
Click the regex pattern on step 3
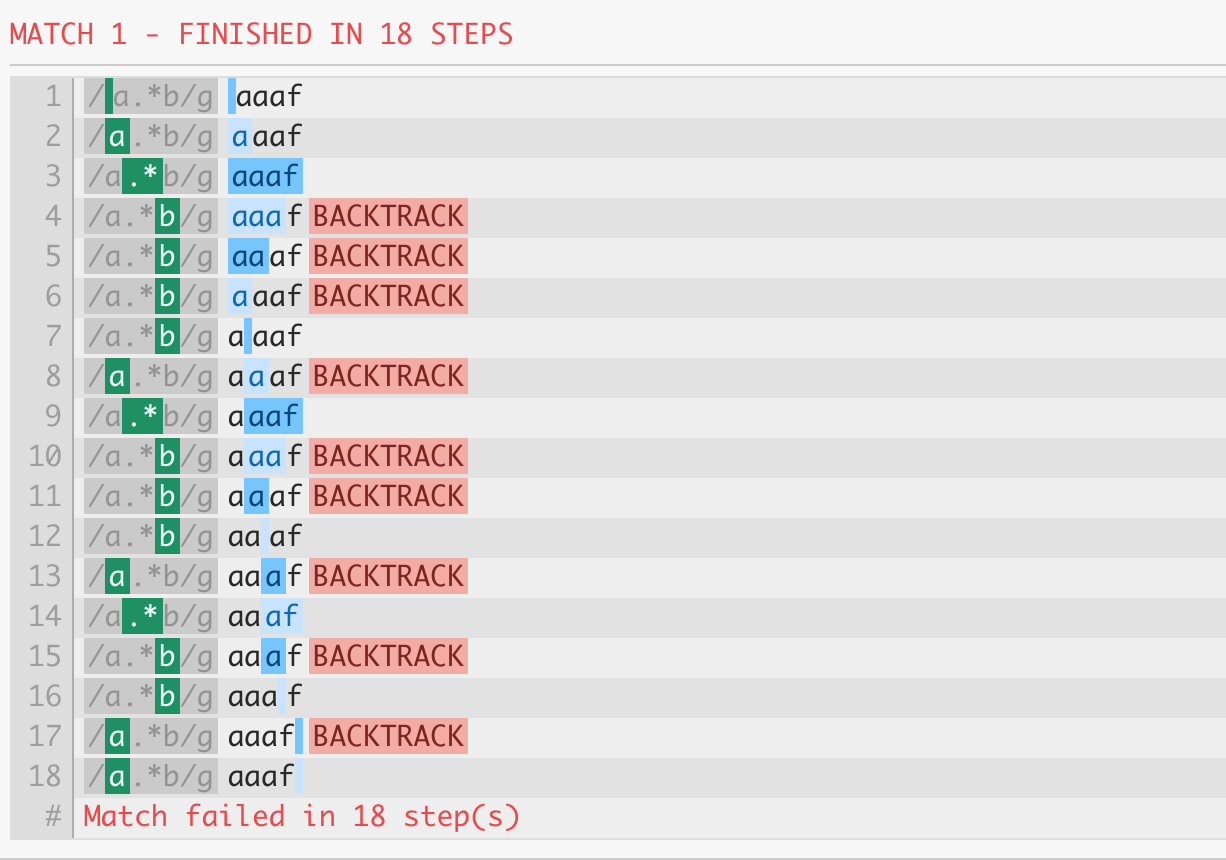(x=150, y=177)
